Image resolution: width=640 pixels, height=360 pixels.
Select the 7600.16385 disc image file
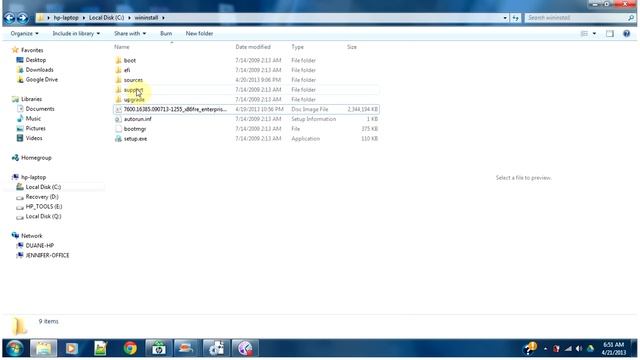175,109
